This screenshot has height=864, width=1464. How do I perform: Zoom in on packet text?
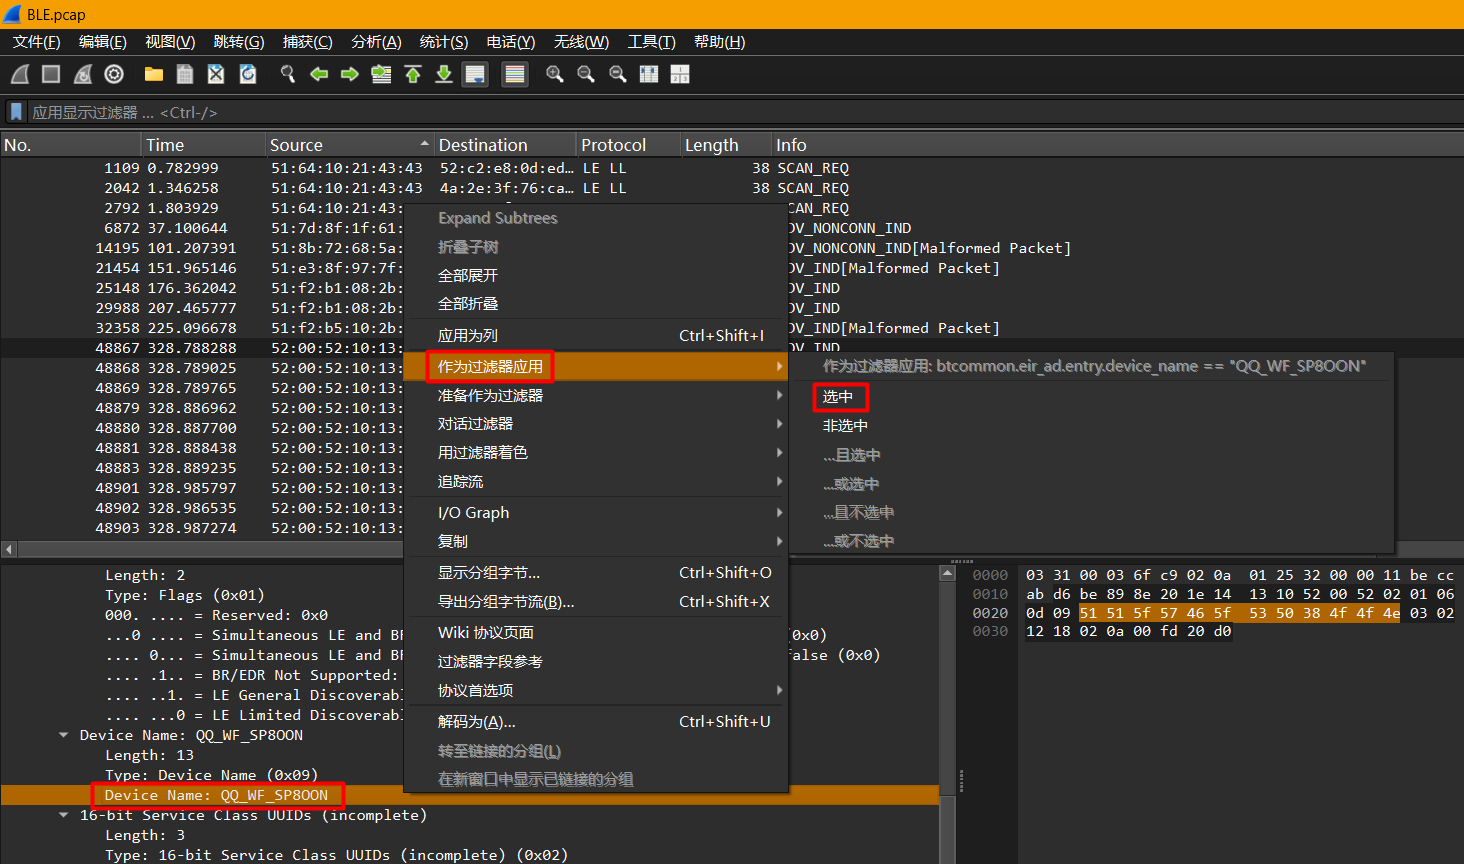pos(554,74)
